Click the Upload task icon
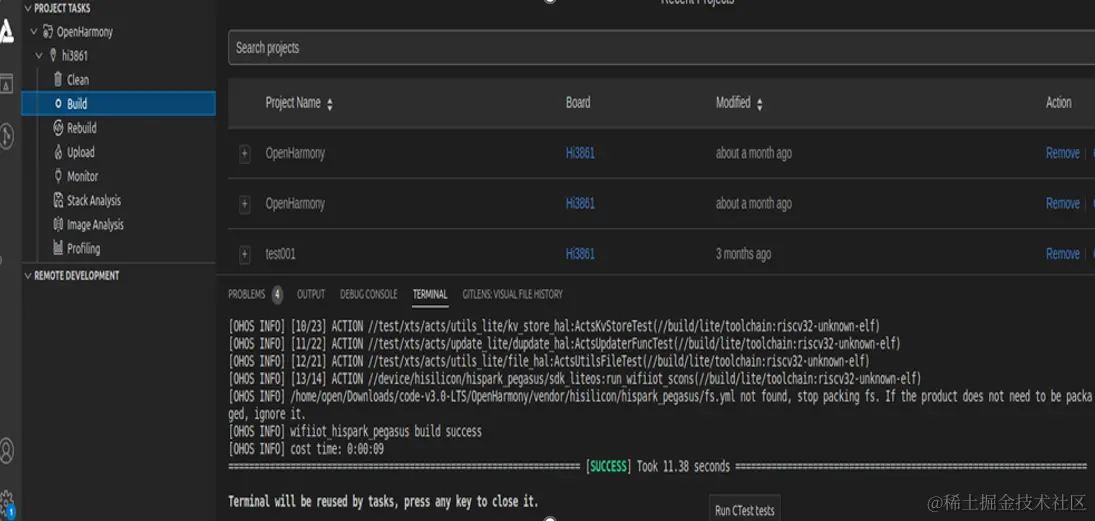The width and height of the screenshot is (1095, 521). click(59, 152)
